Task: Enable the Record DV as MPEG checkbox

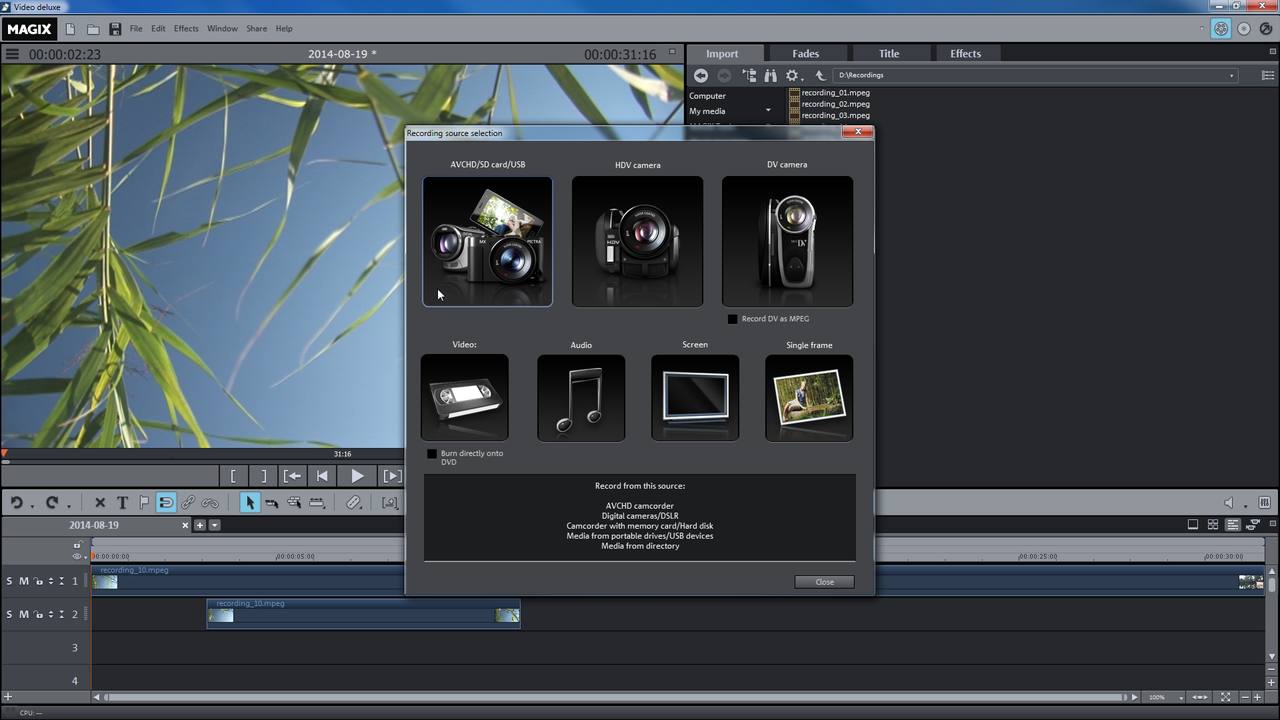Action: (x=733, y=318)
